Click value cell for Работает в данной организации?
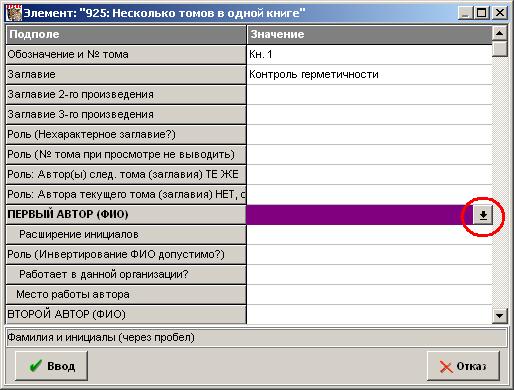 point(369,274)
